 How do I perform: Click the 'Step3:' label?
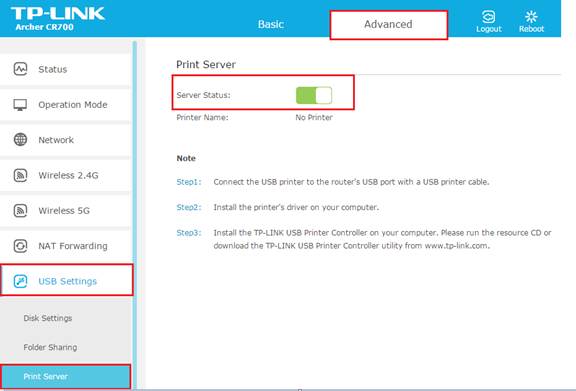tap(189, 233)
